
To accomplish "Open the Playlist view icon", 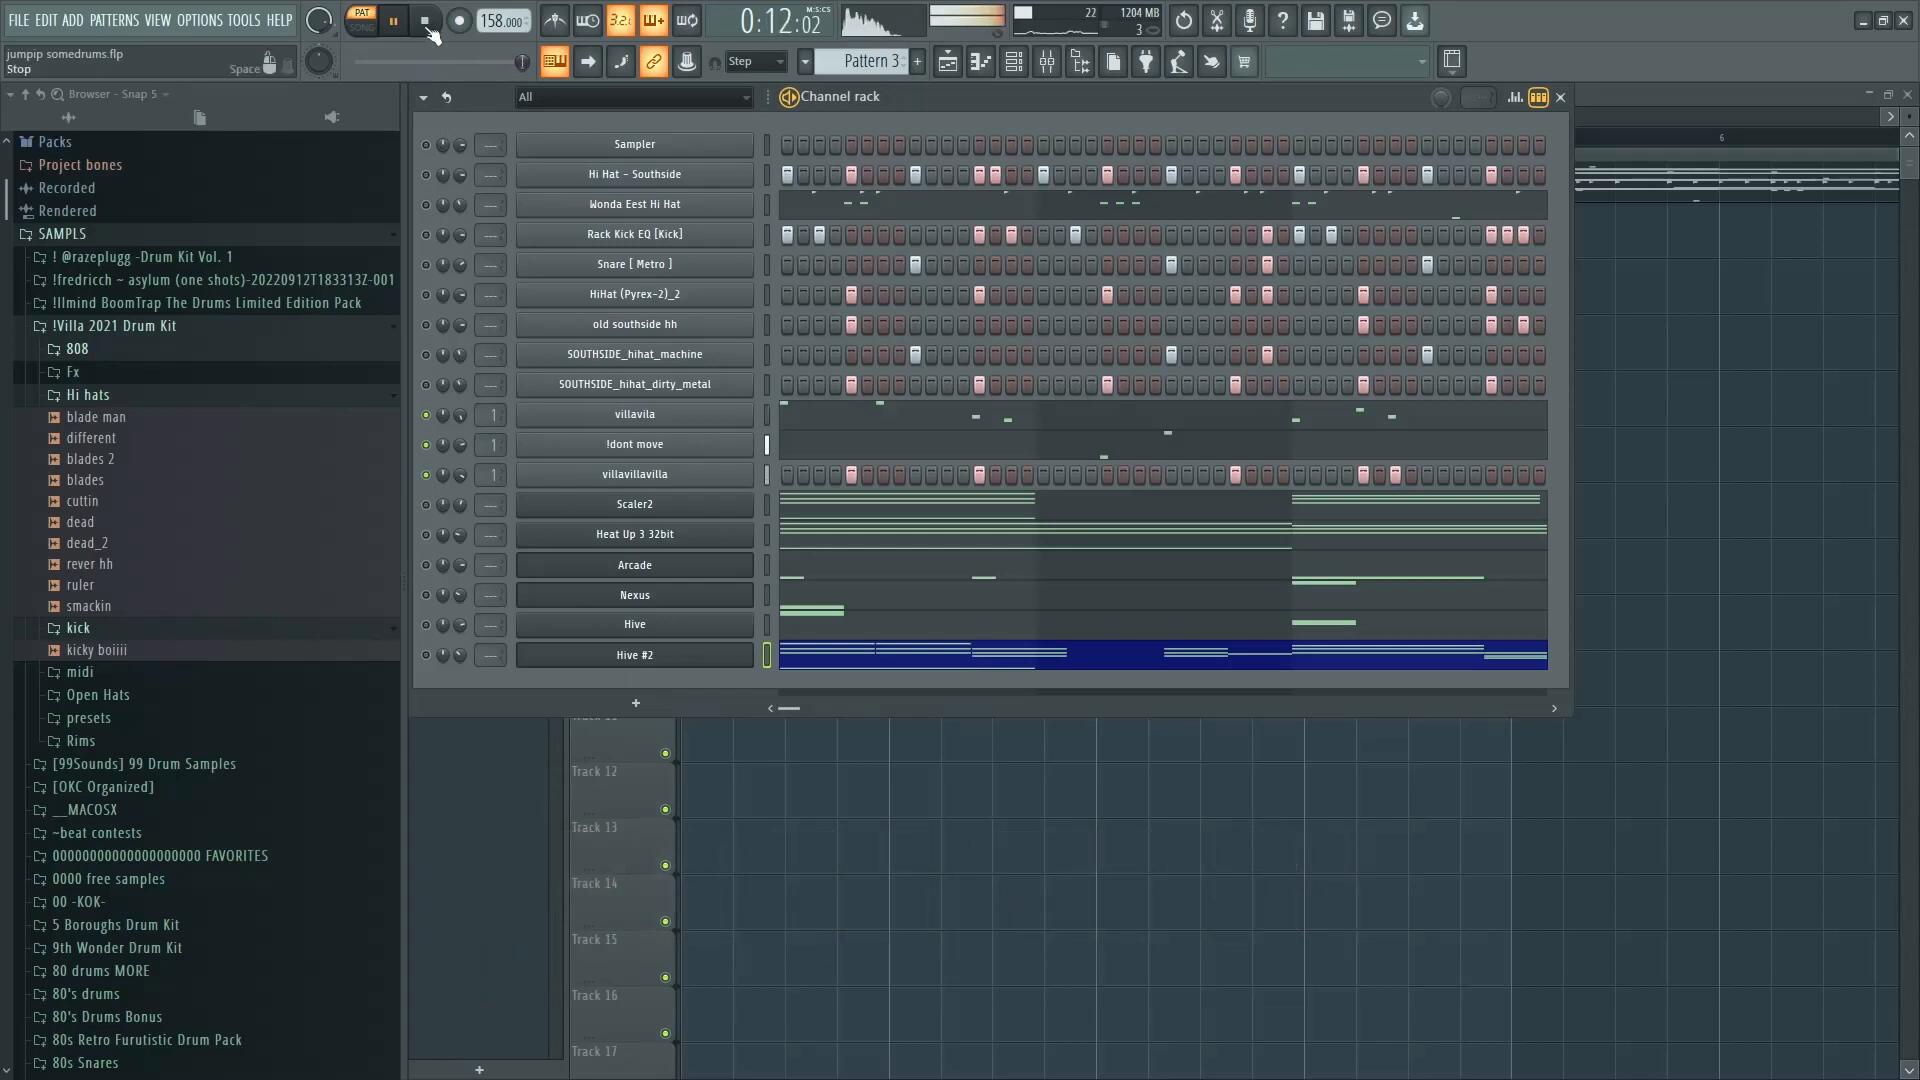I will coord(947,62).
